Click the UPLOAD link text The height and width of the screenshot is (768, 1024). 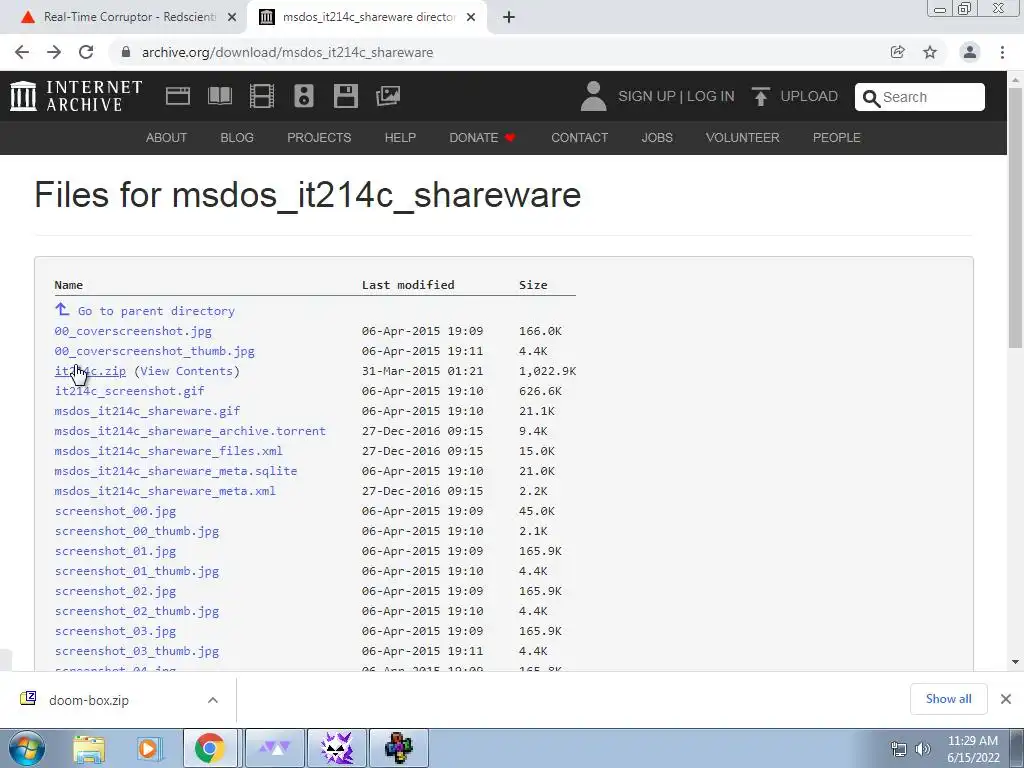[x=809, y=96]
